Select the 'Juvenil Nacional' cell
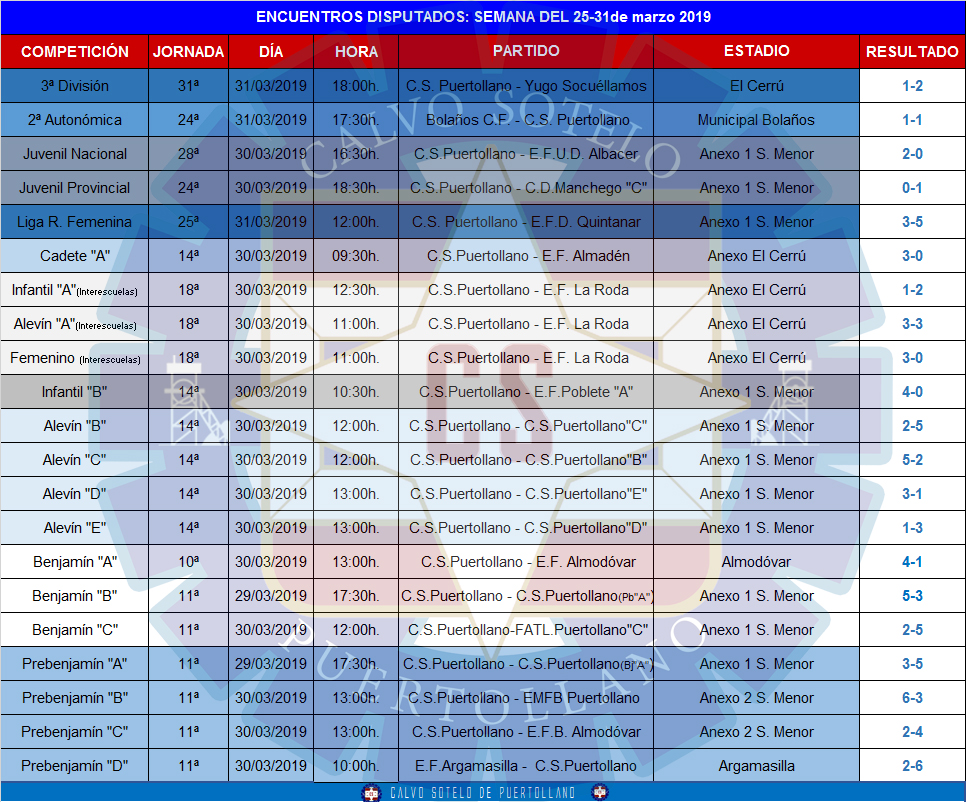The width and height of the screenshot is (966, 802). [x=75, y=153]
